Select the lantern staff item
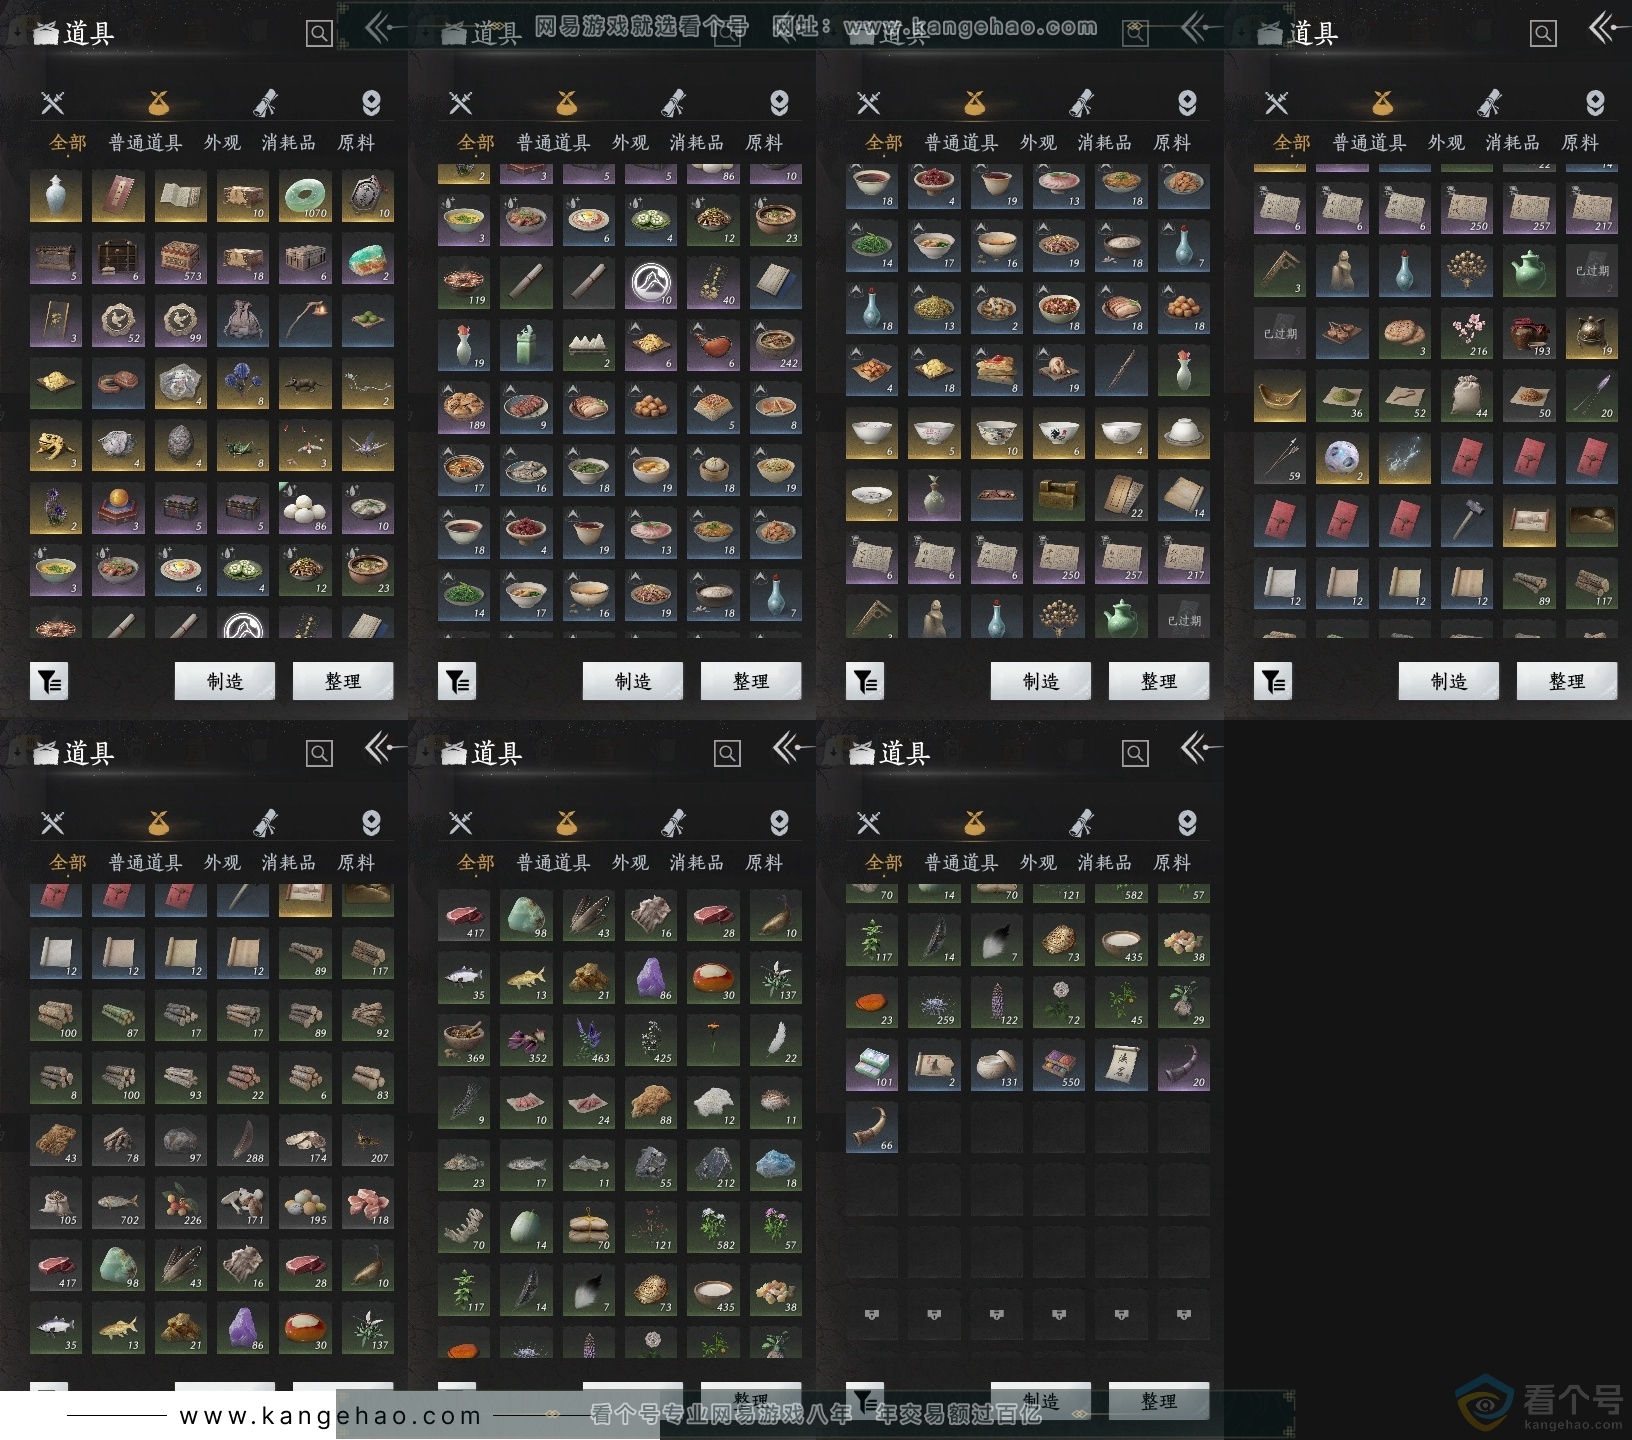Image resolution: width=1632 pixels, height=1440 pixels. click(x=305, y=321)
